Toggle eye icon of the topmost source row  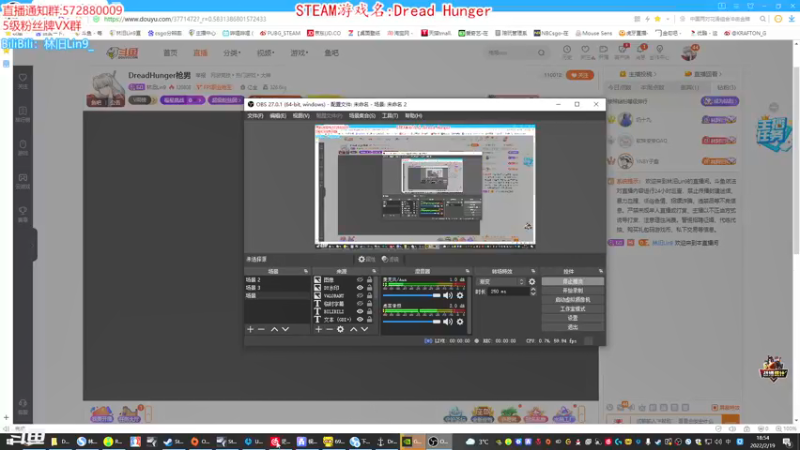[360, 280]
